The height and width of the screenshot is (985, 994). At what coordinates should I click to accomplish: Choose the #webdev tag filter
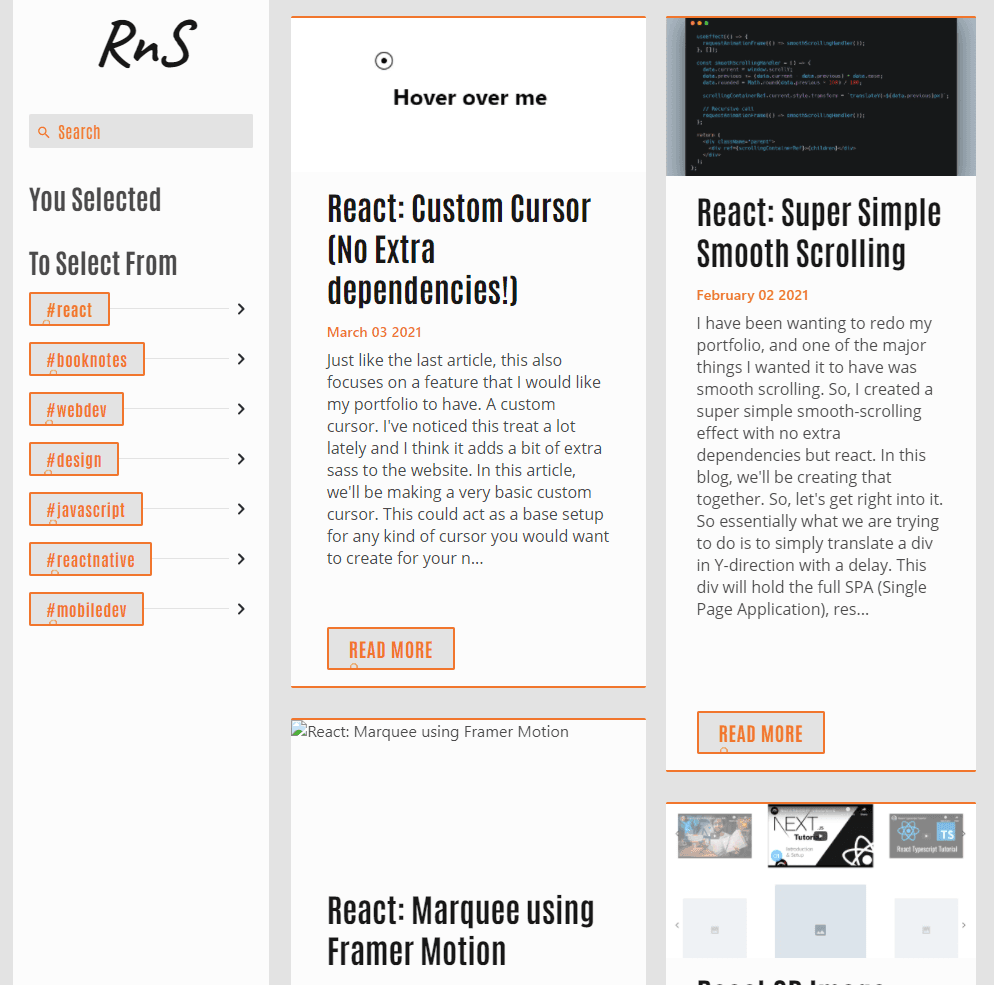point(76,410)
